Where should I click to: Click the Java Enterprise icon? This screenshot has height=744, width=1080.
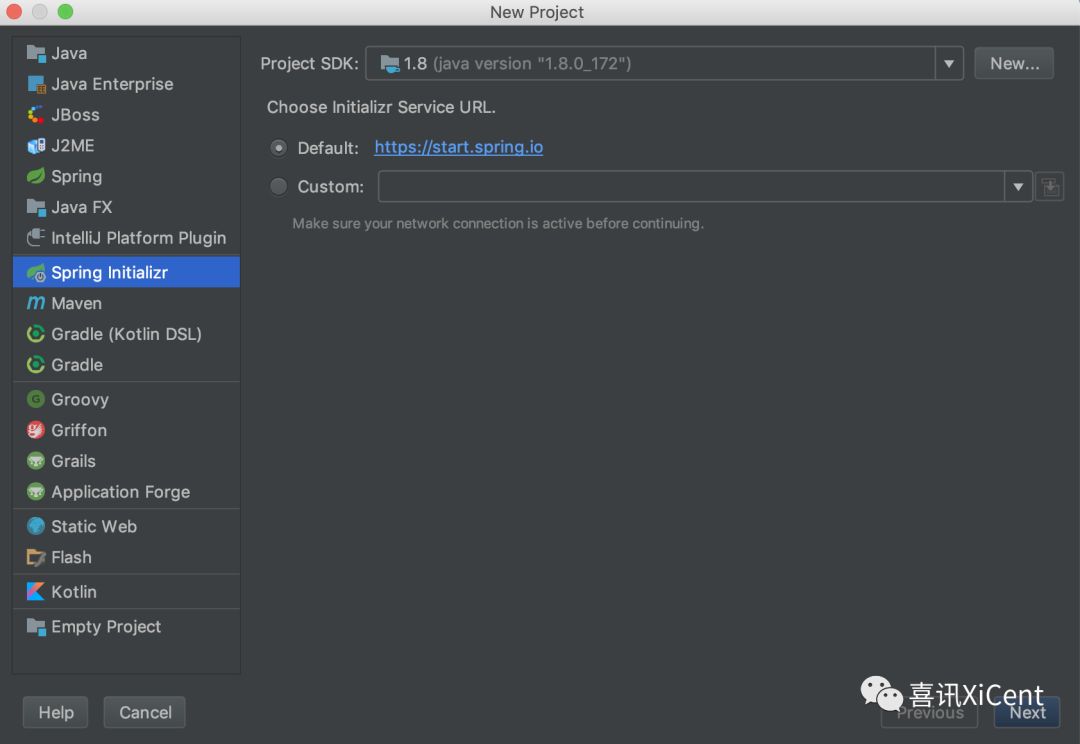point(36,84)
